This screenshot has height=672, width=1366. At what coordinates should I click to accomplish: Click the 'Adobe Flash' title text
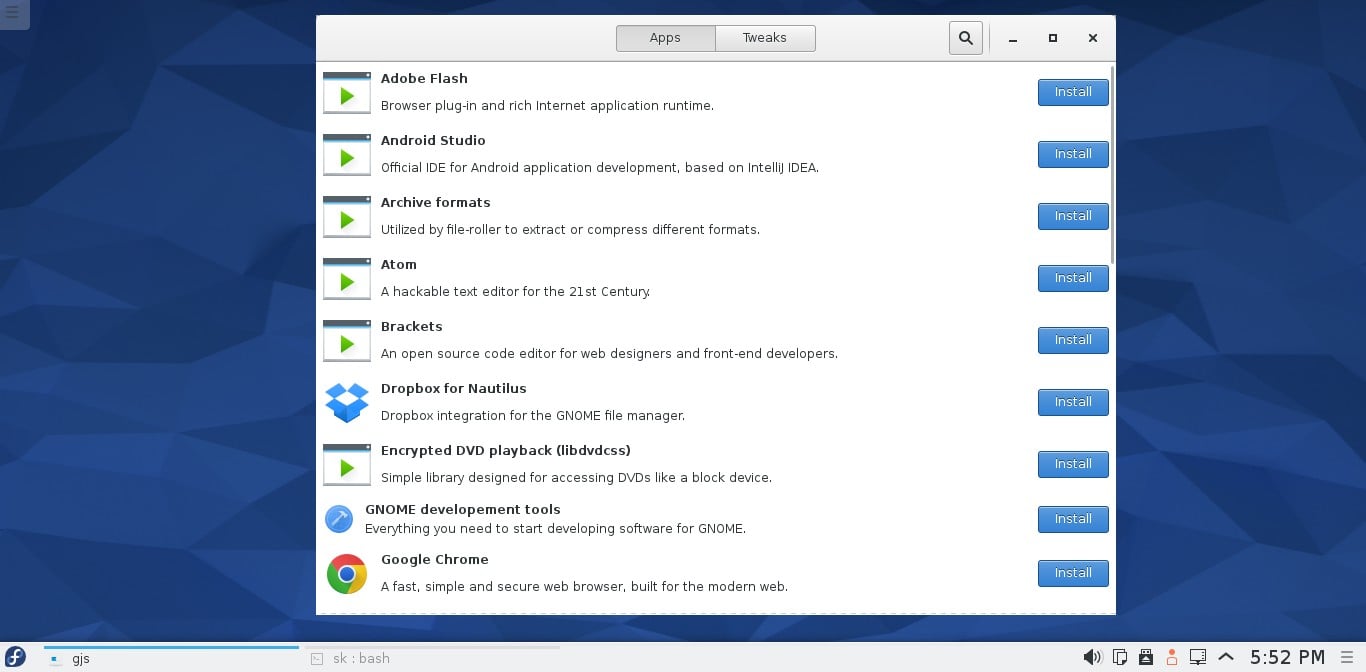pyautogui.click(x=424, y=78)
